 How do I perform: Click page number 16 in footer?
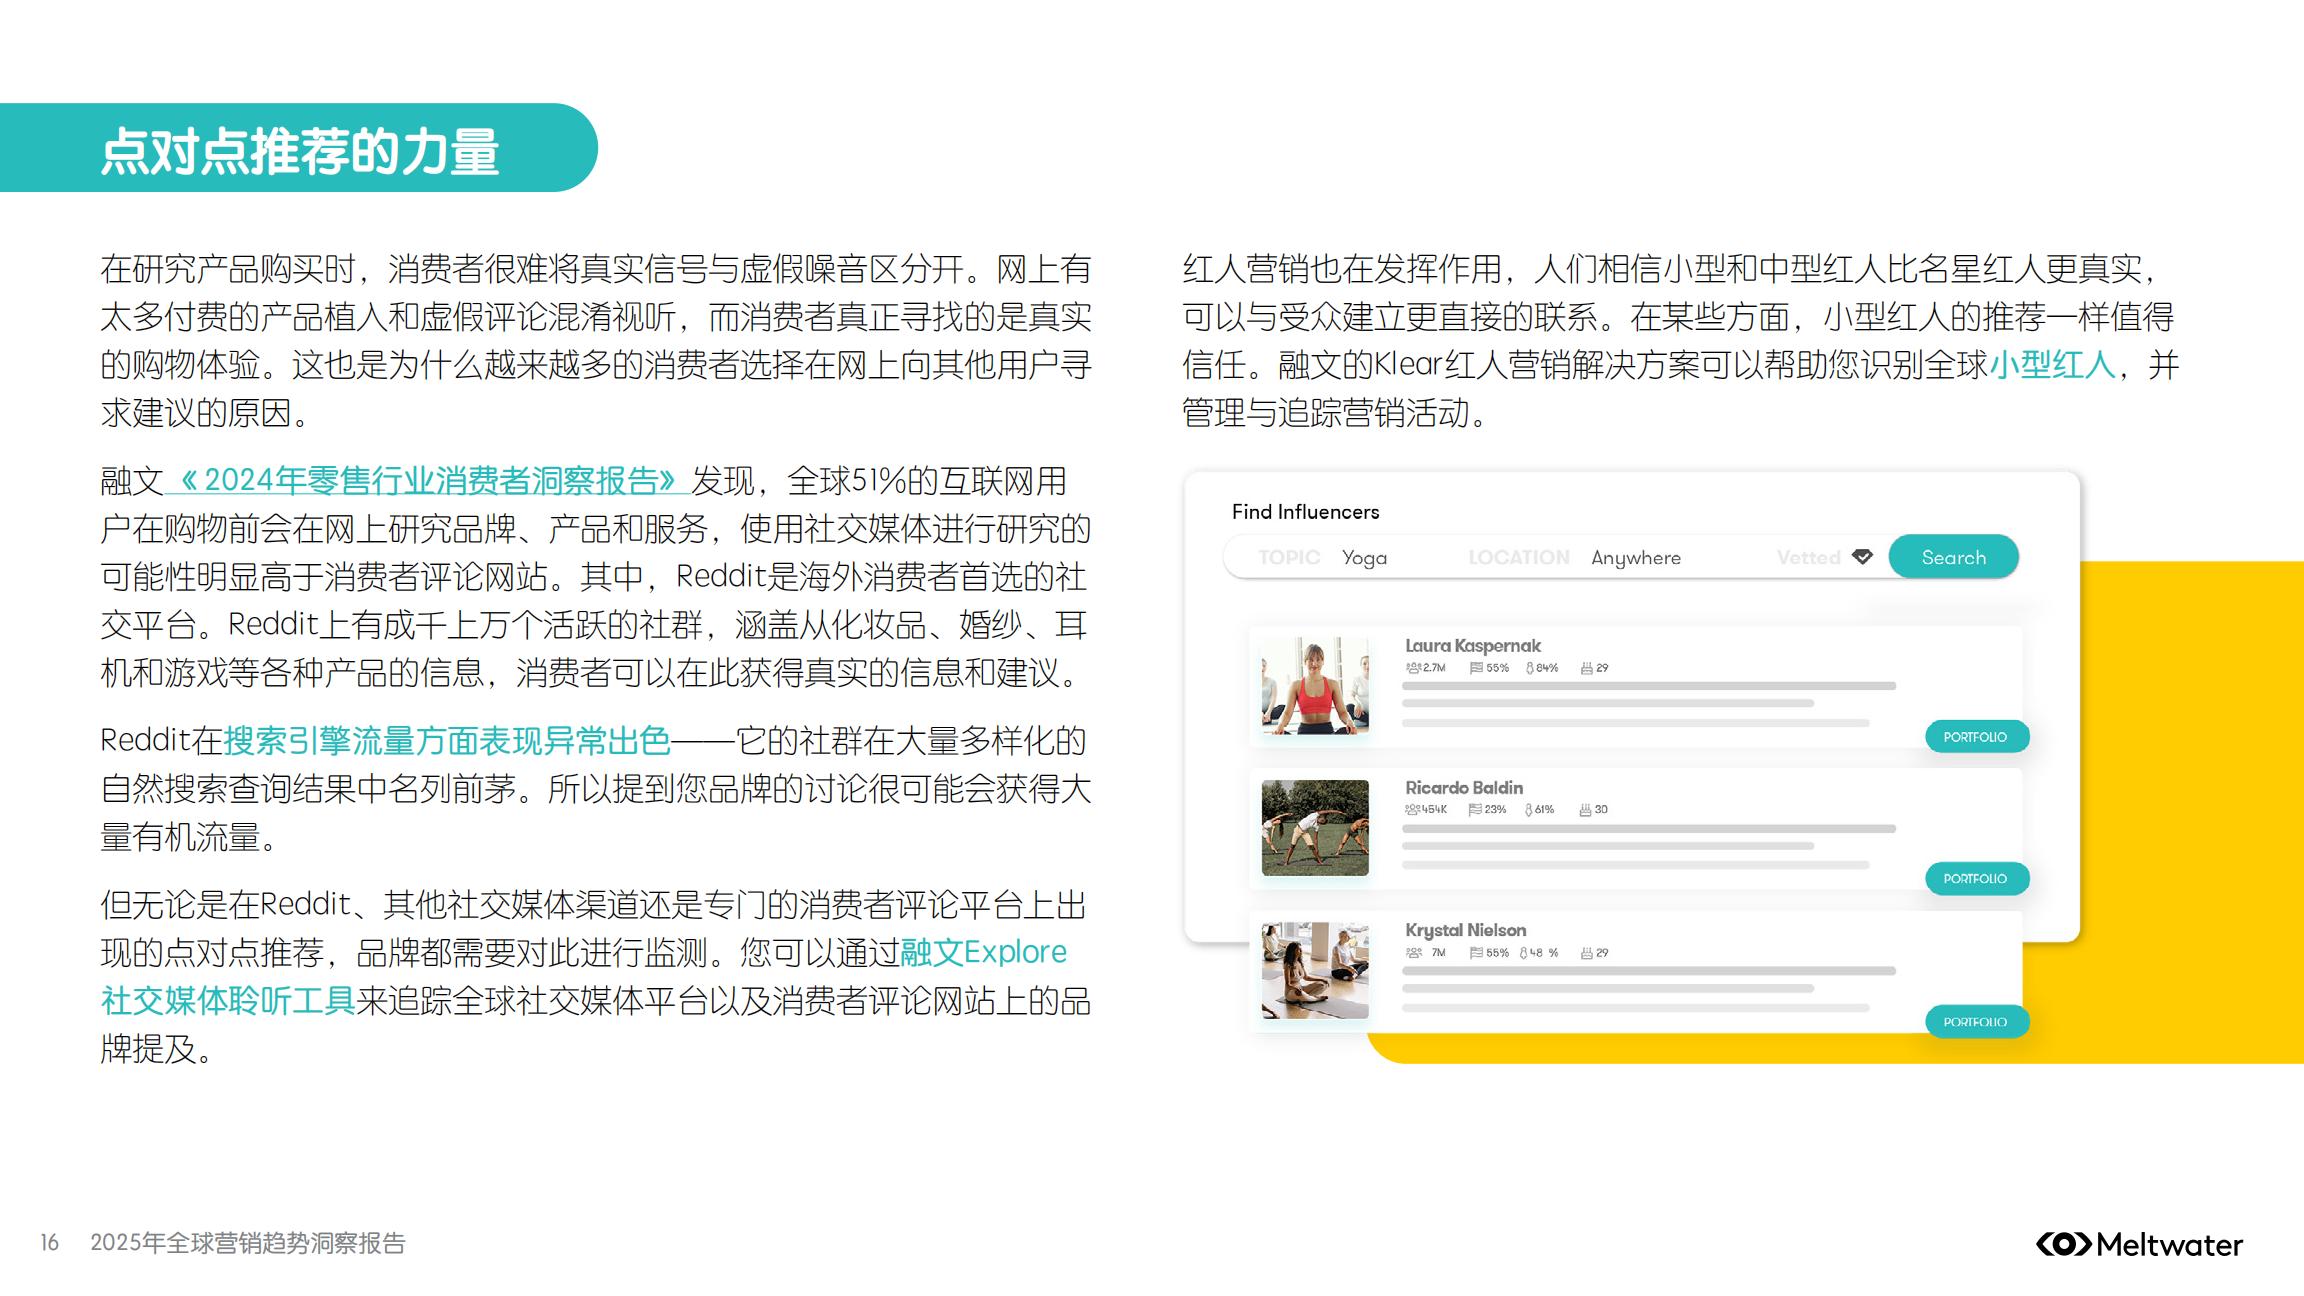click(x=50, y=1243)
